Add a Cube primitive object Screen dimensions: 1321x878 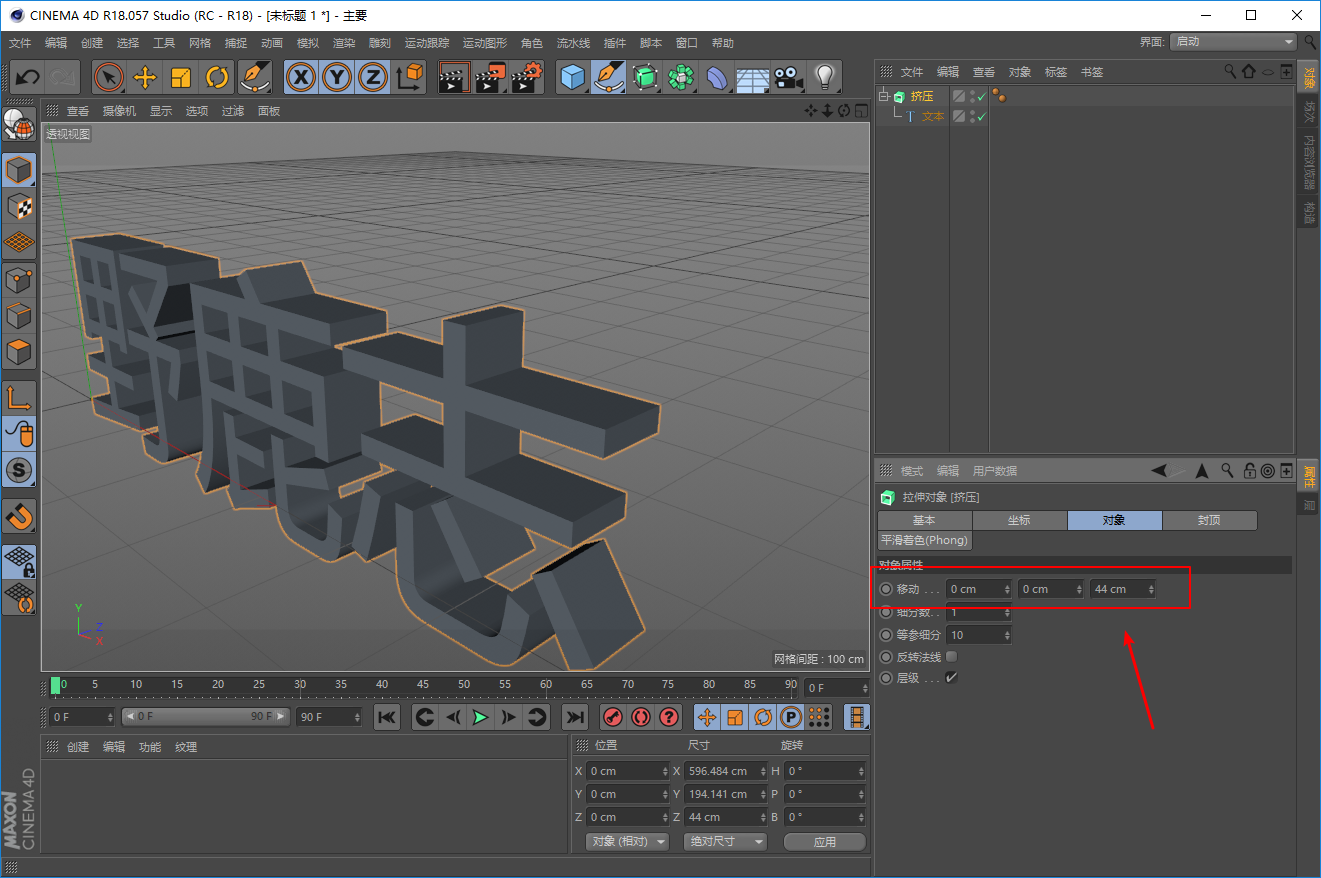572,77
